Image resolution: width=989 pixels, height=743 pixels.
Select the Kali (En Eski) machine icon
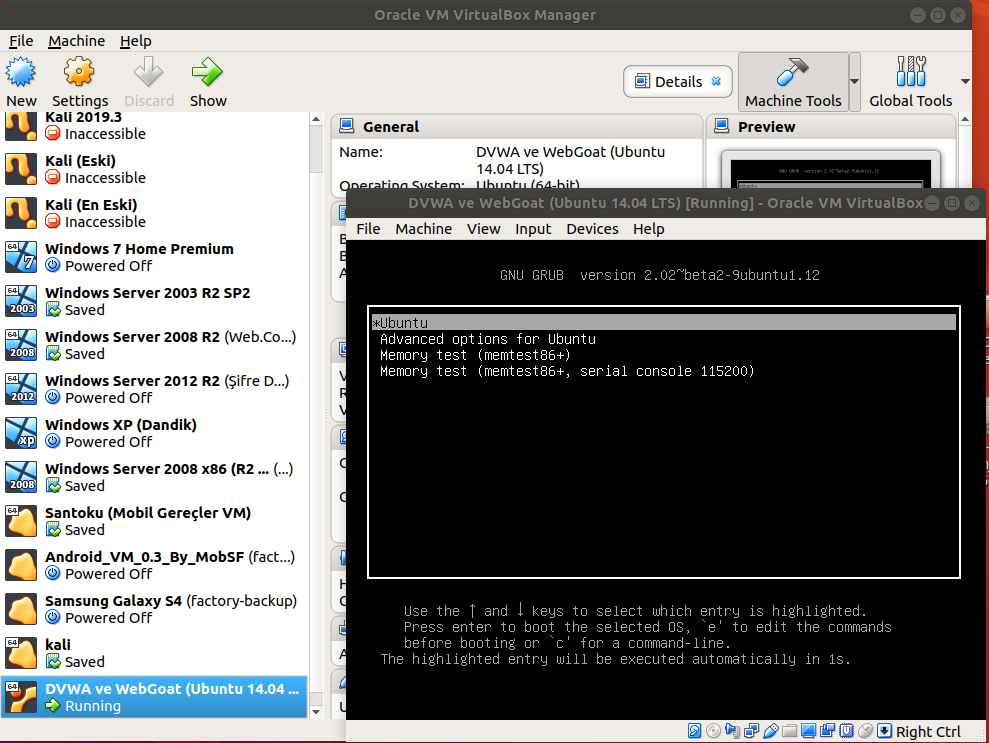point(21,213)
